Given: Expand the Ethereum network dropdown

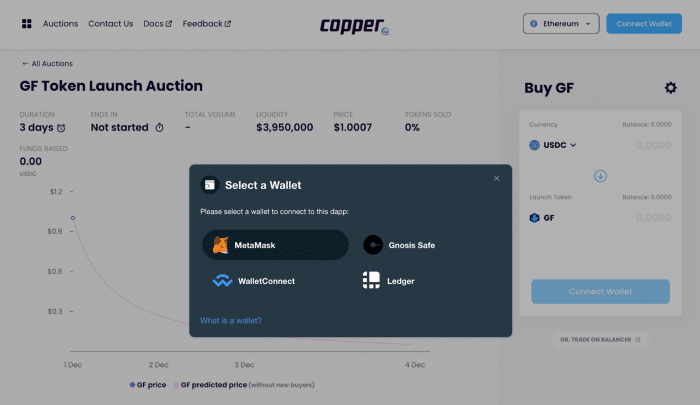Looking at the screenshot, I should click(560, 23).
